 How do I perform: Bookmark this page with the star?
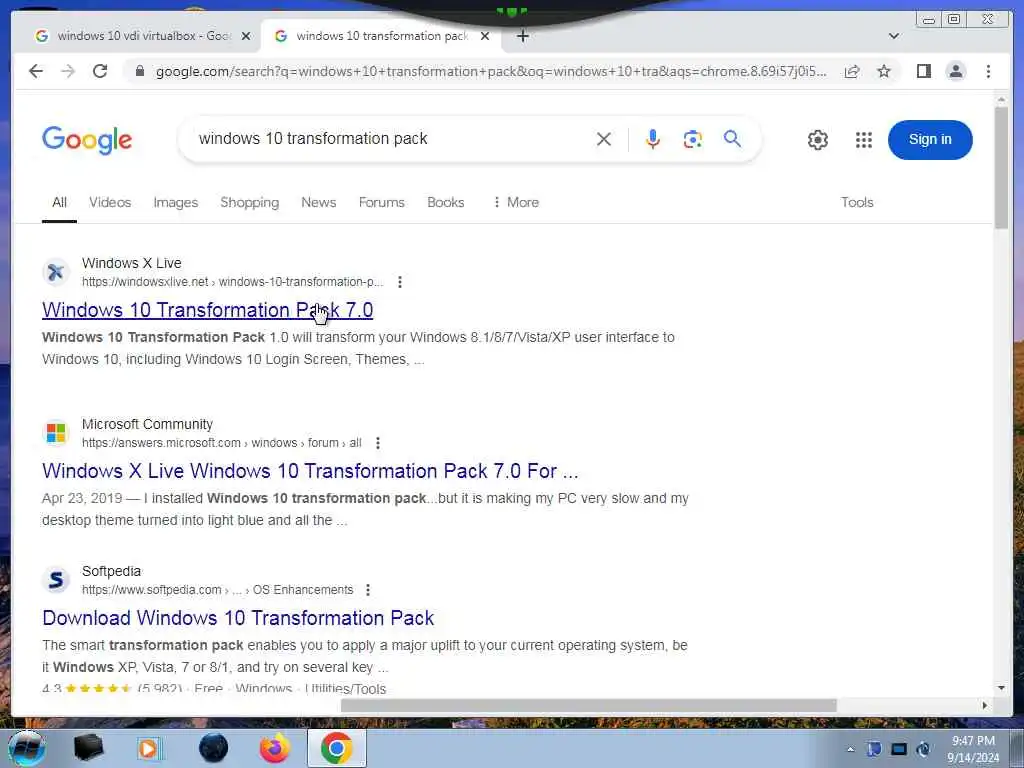click(x=884, y=71)
